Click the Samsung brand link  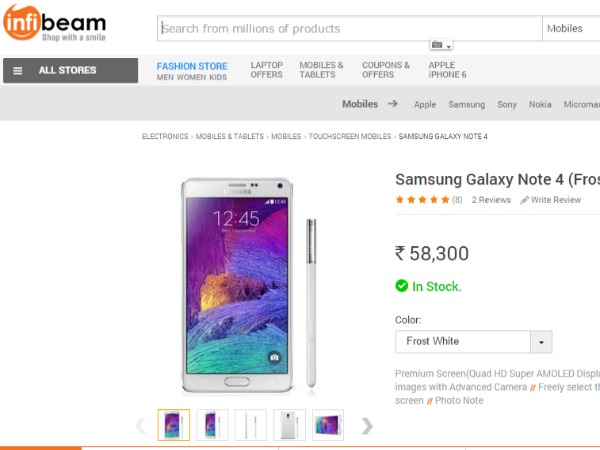(466, 104)
